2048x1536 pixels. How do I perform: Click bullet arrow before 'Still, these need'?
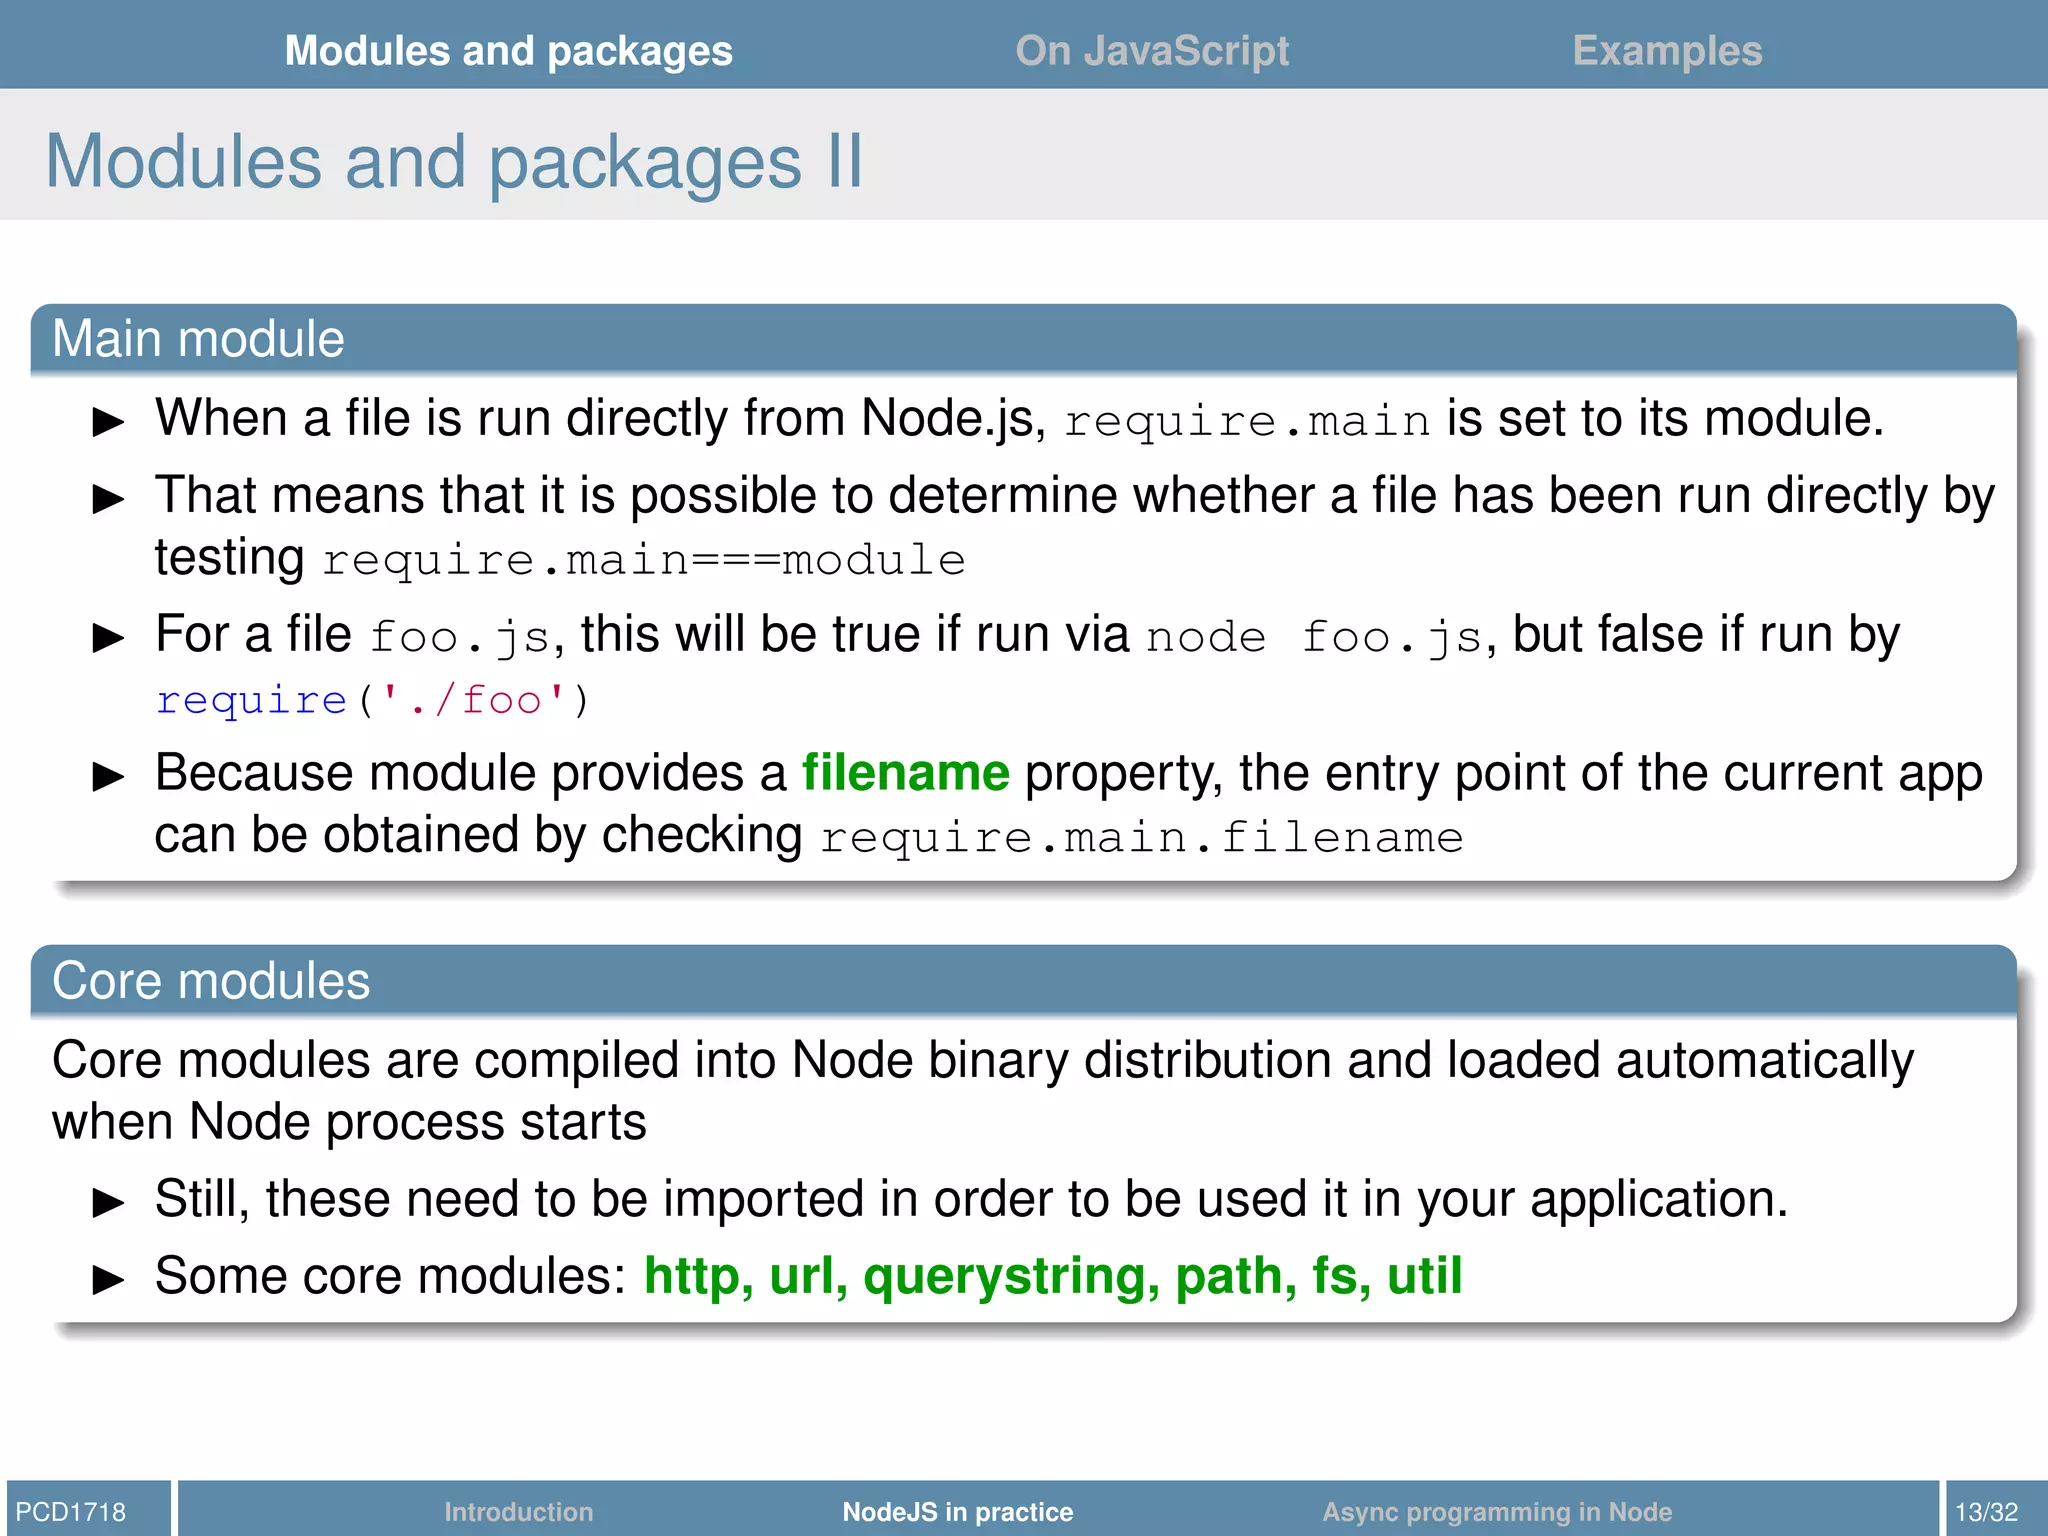[x=108, y=1201]
